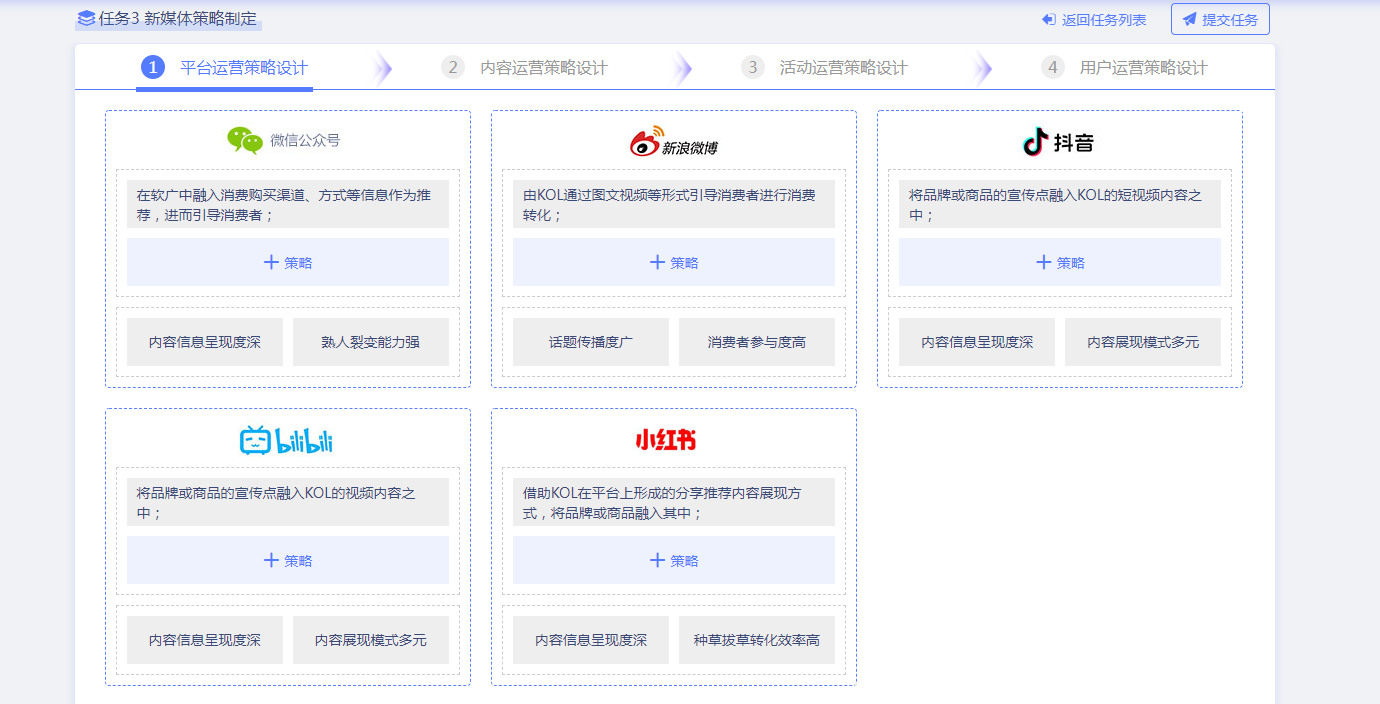Add a strategy in the 抖音 card
The image size is (1380, 704).
pos(1060,262)
